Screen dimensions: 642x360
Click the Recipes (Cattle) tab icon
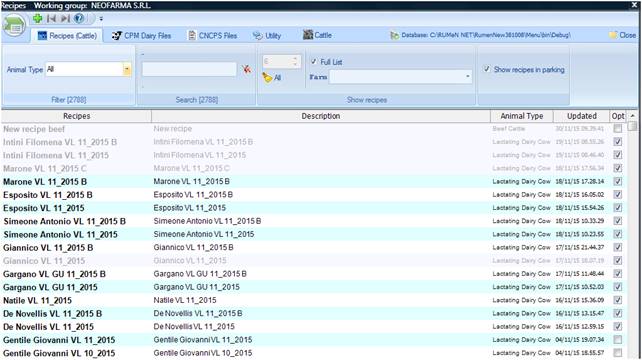pos(42,36)
